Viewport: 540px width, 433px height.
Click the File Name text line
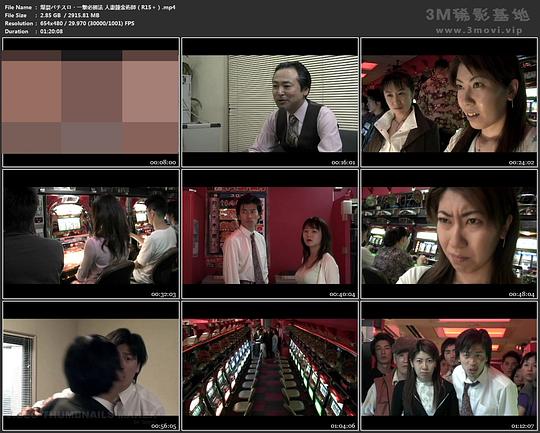(x=90, y=7)
